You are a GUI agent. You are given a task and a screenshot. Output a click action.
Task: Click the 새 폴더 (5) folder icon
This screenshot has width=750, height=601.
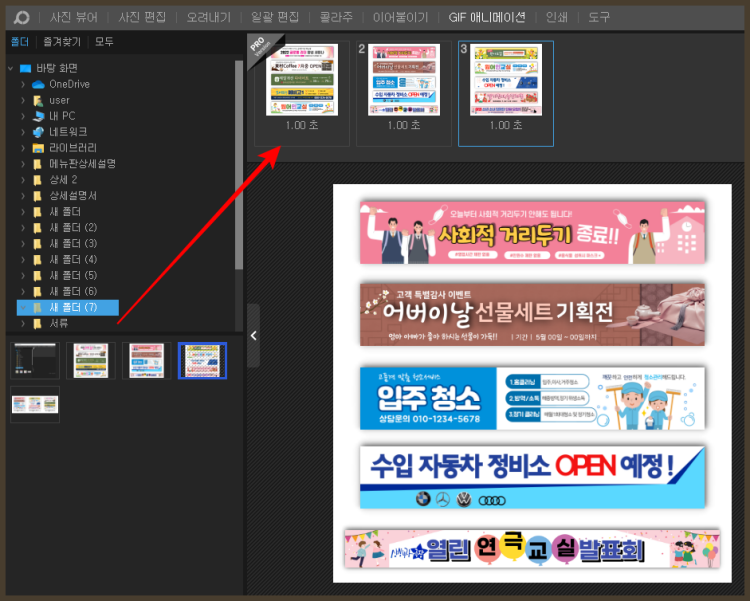tap(38, 276)
